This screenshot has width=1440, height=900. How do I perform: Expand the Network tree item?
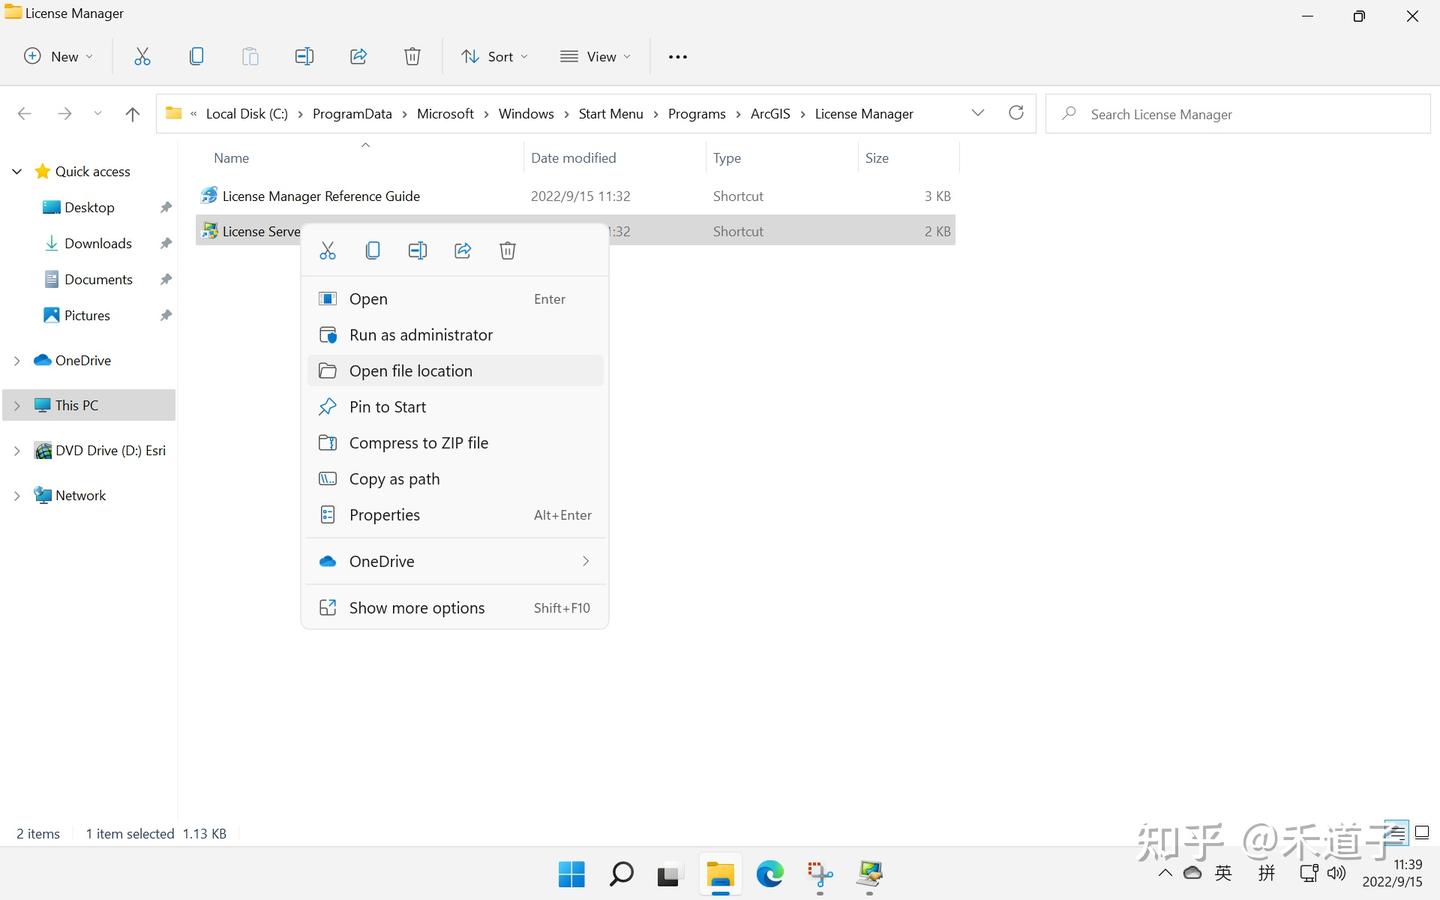(x=16, y=495)
